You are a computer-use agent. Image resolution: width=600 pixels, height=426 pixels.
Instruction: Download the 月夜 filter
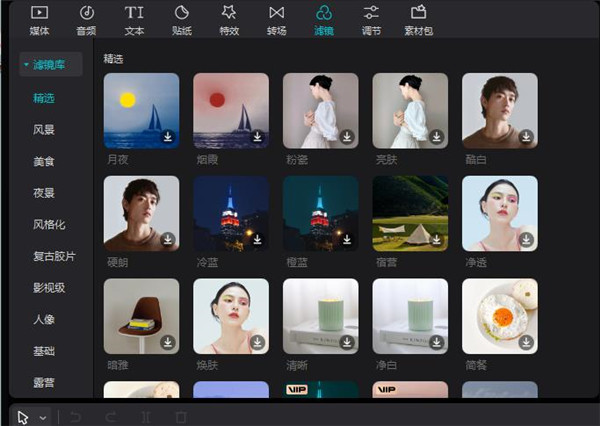(168, 136)
